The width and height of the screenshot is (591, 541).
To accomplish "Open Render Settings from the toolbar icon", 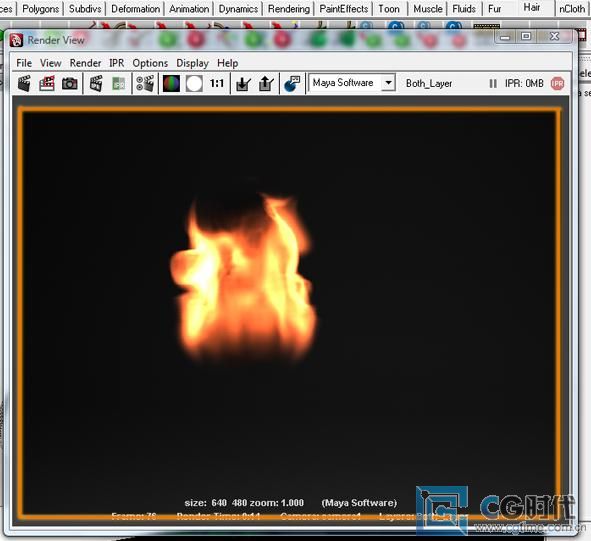I will [145, 83].
